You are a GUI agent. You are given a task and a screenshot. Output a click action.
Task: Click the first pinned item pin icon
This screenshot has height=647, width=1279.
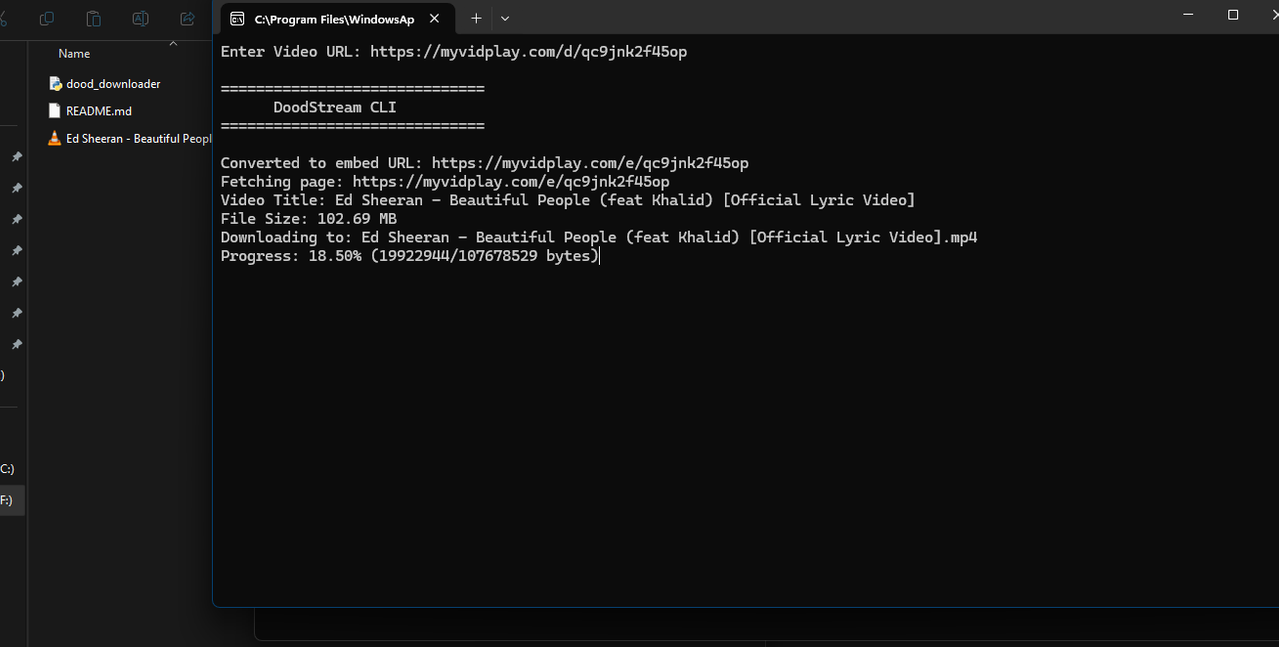[x=16, y=157]
